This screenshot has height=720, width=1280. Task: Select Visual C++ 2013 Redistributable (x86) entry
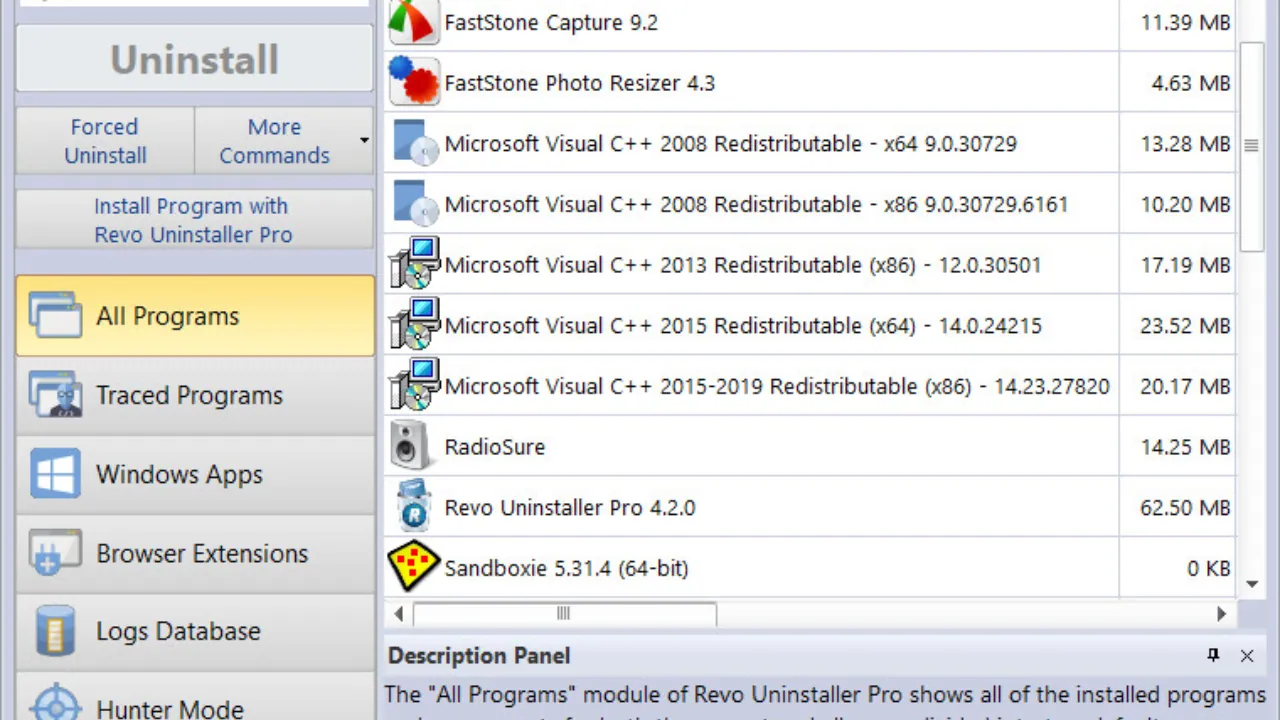pyautogui.click(x=810, y=264)
